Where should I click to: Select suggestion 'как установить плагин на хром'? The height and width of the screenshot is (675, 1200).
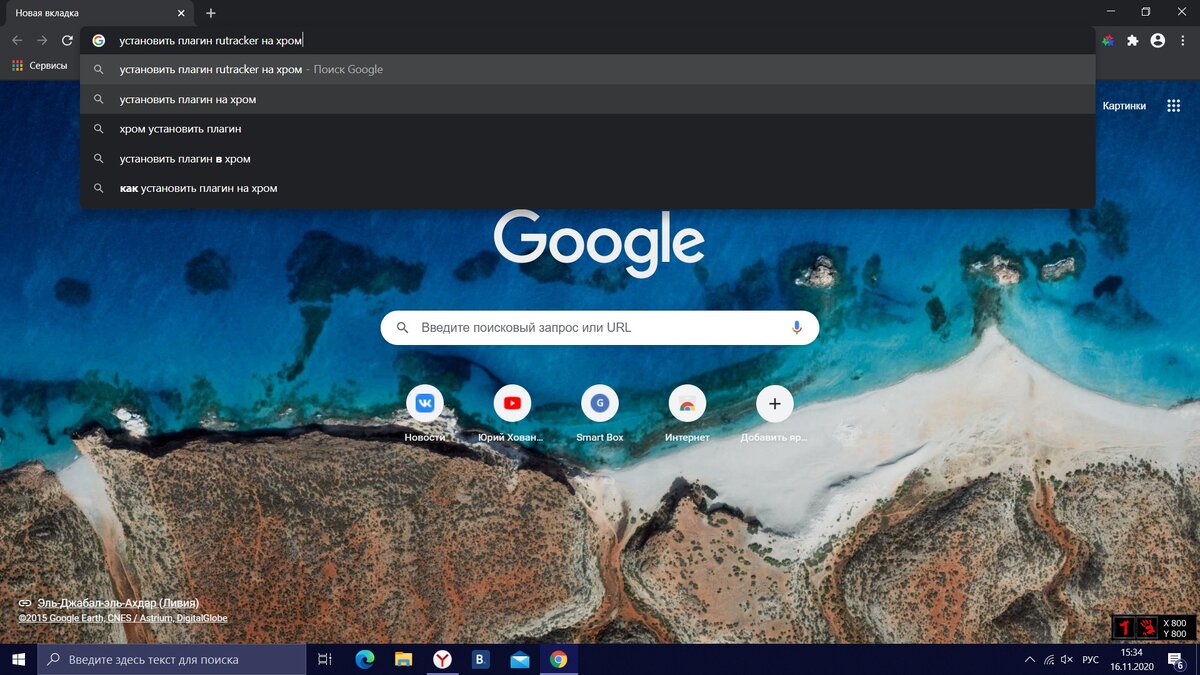click(588, 188)
